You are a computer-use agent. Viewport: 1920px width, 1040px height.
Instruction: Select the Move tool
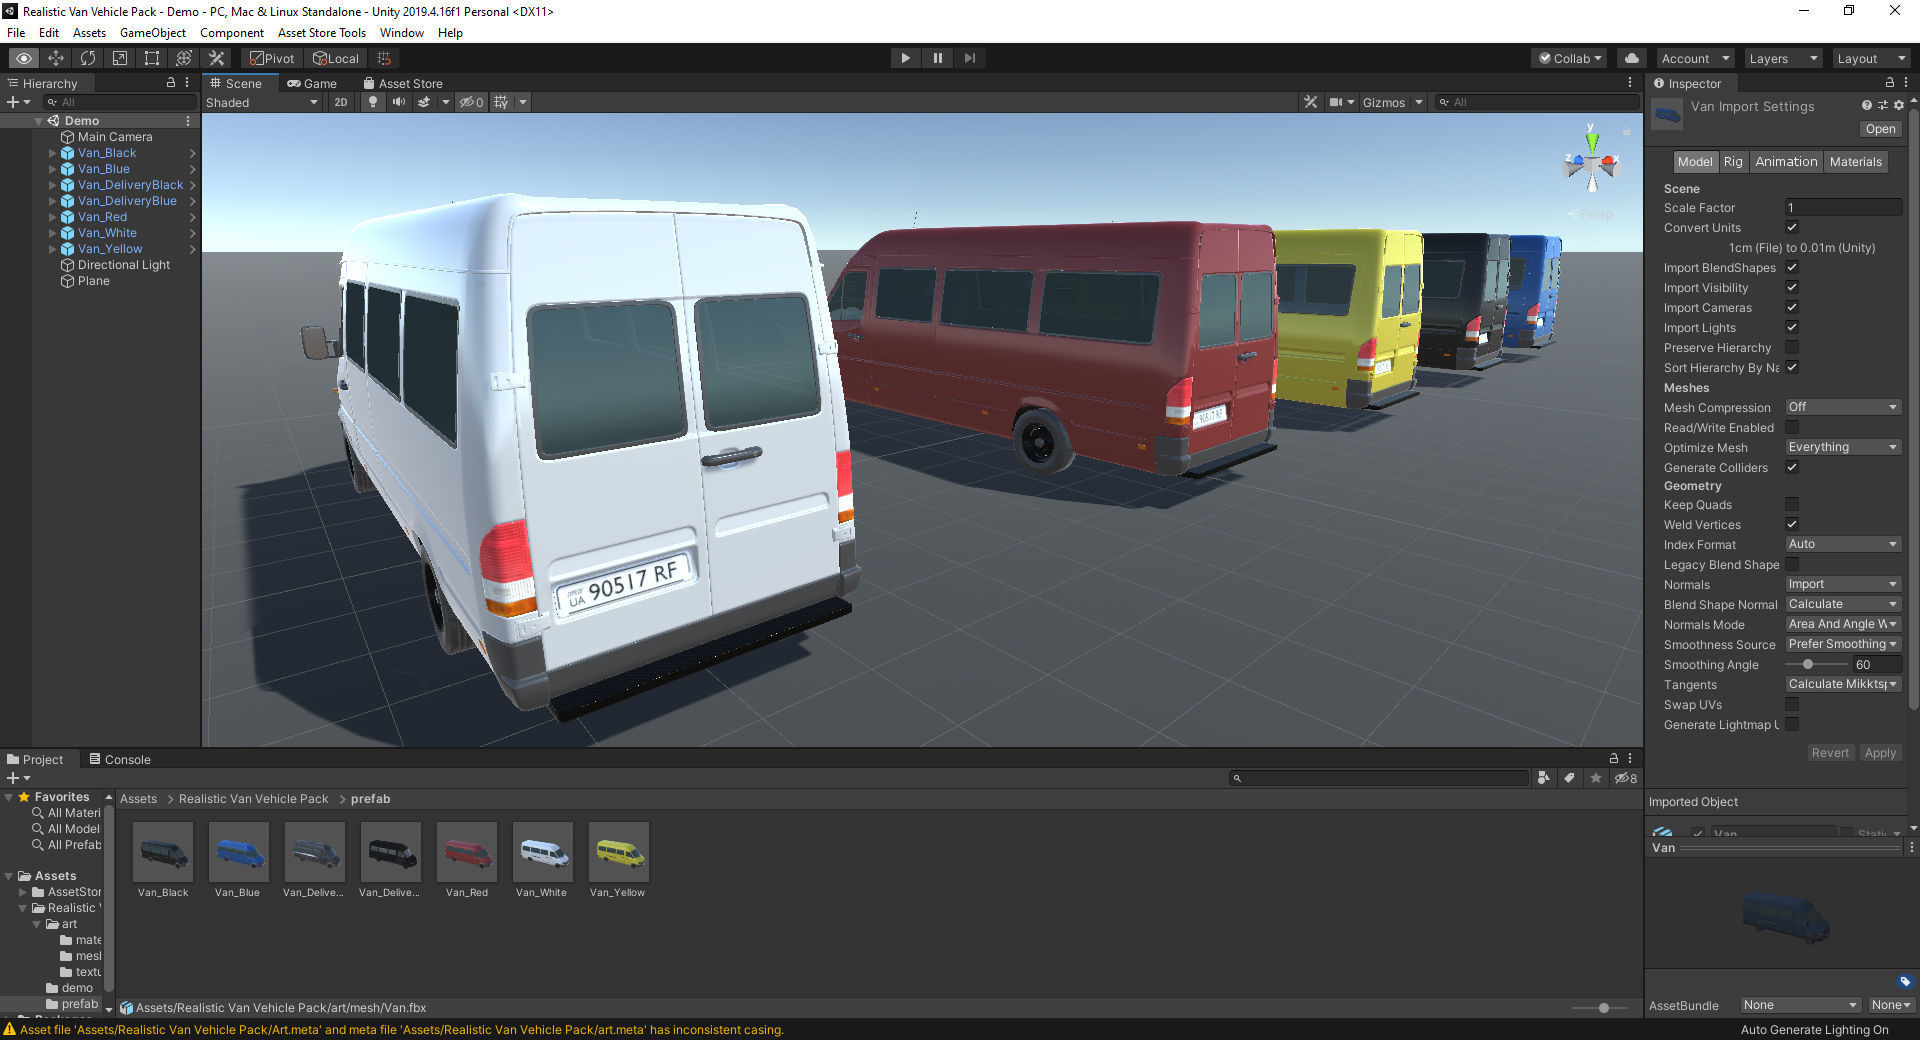[x=56, y=58]
